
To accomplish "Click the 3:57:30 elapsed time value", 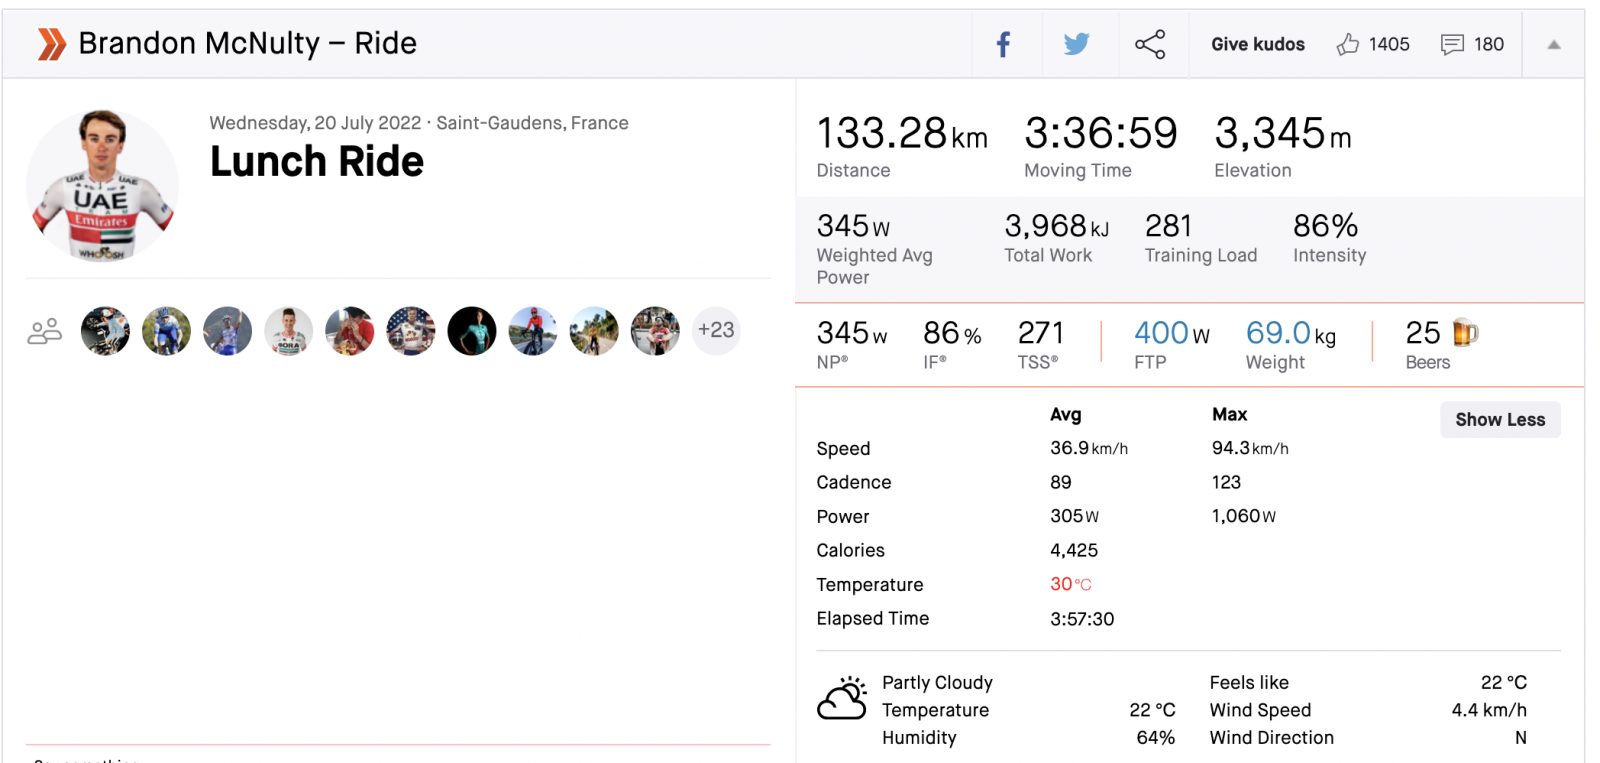I will pos(1082,619).
